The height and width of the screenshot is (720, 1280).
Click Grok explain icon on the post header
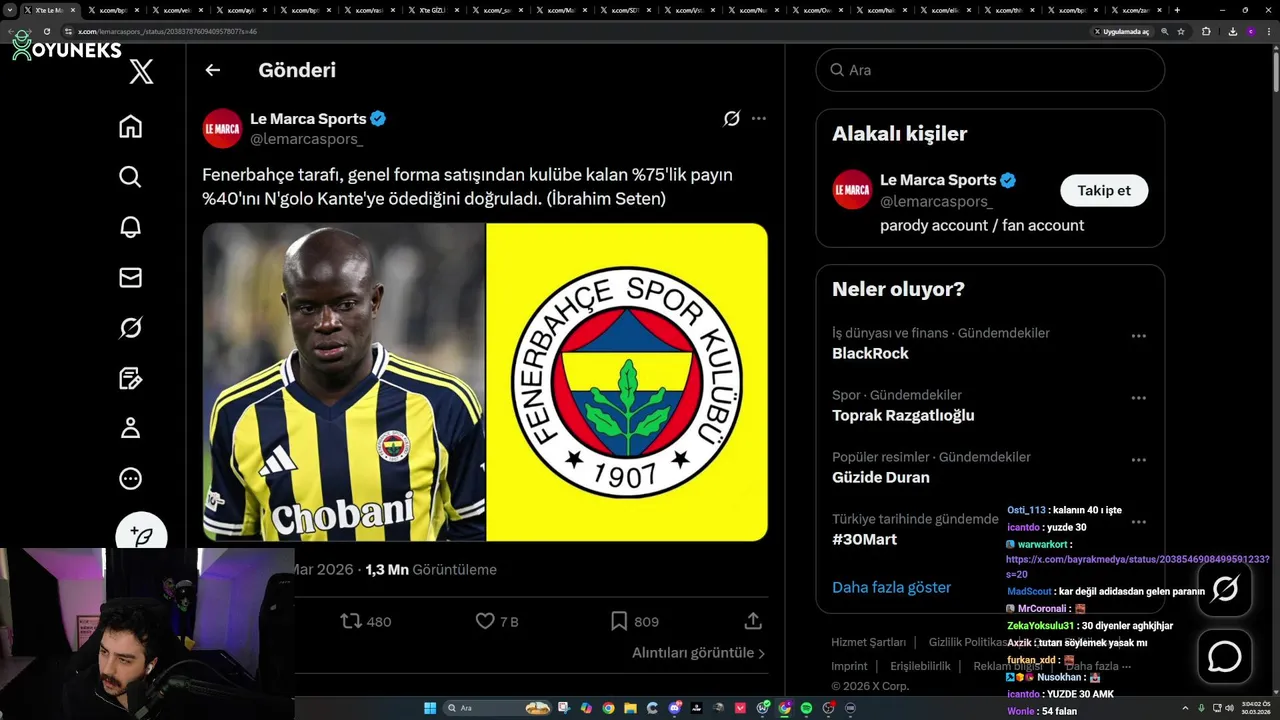(x=732, y=119)
